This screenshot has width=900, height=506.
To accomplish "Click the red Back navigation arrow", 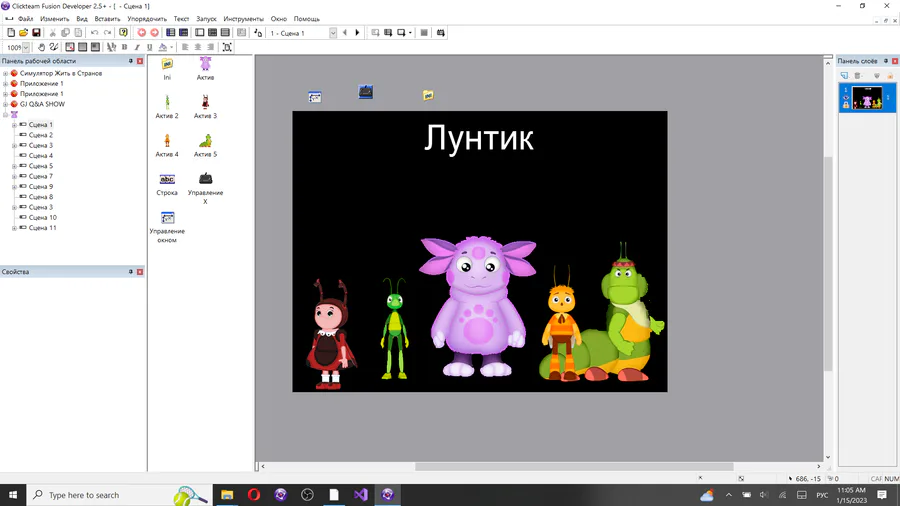I will [141, 33].
